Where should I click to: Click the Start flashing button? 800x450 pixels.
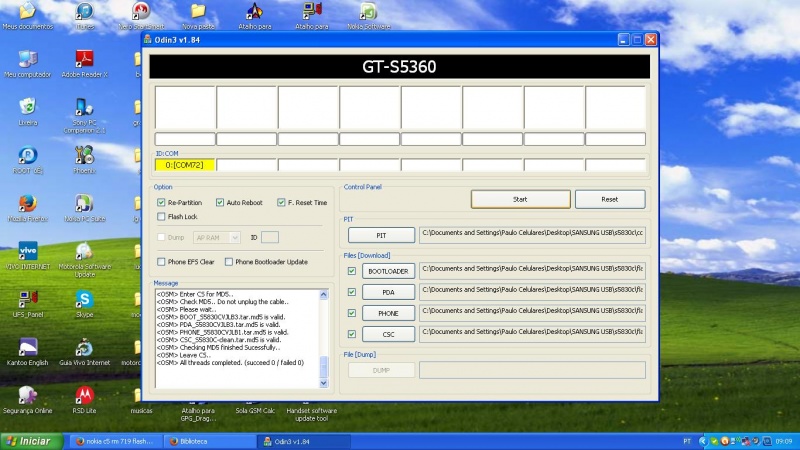[520, 199]
